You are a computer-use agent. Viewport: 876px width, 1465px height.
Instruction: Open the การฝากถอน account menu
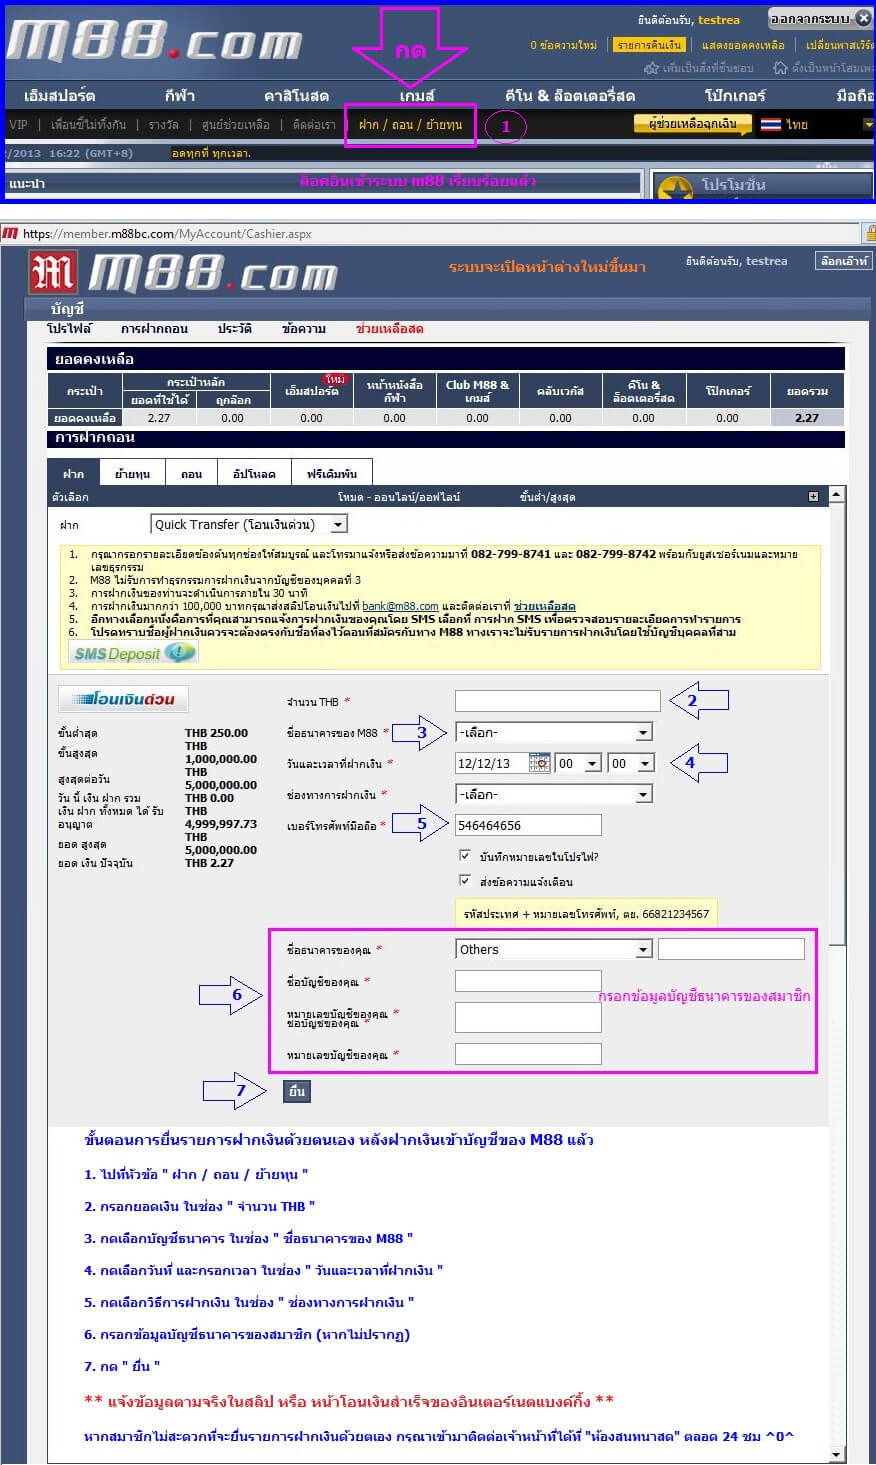pyautogui.click(x=154, y=328)
